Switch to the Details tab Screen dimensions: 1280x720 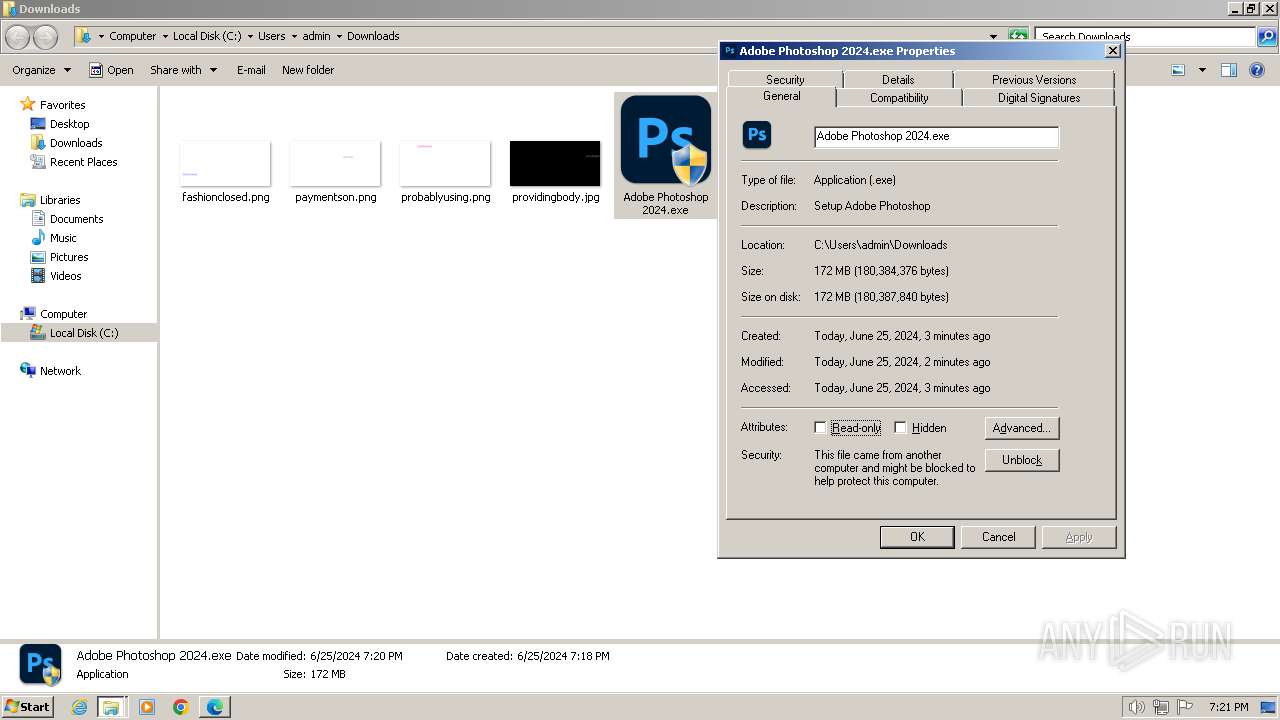pyautogui.click(x=898, y=80)
